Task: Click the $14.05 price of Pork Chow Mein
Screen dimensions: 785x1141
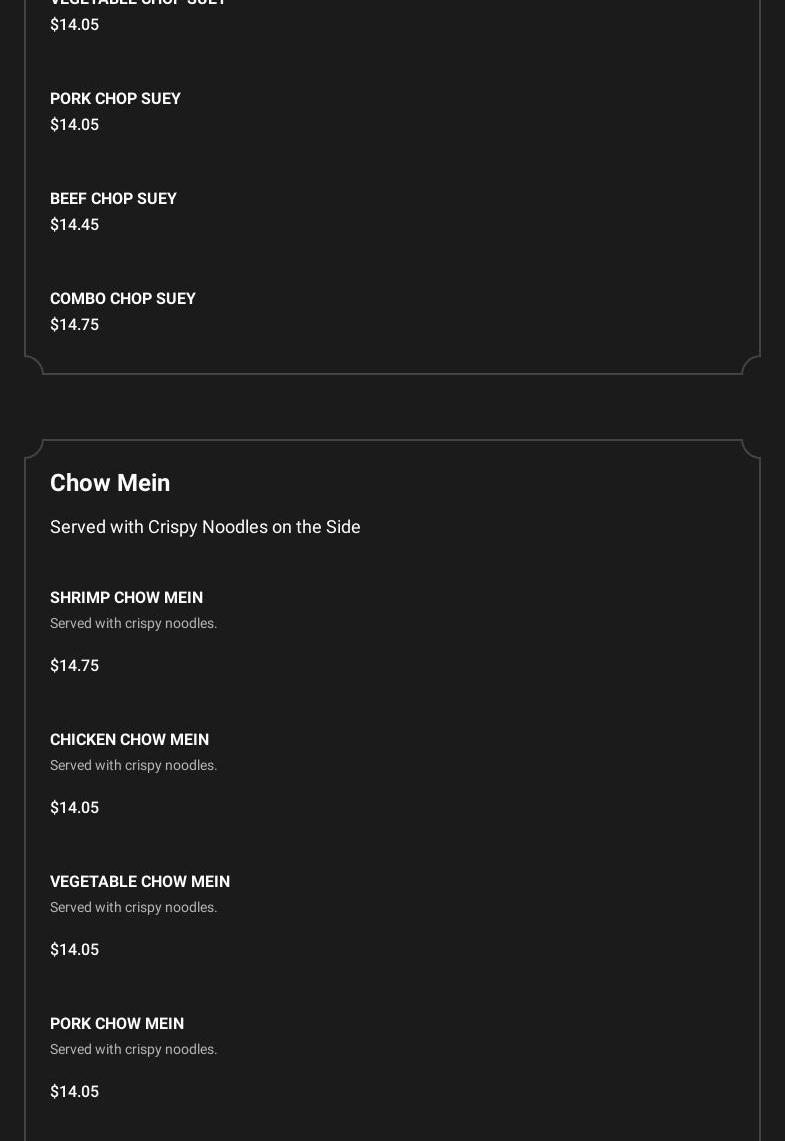Action: pyautogui.click(x=74, y=1092)
